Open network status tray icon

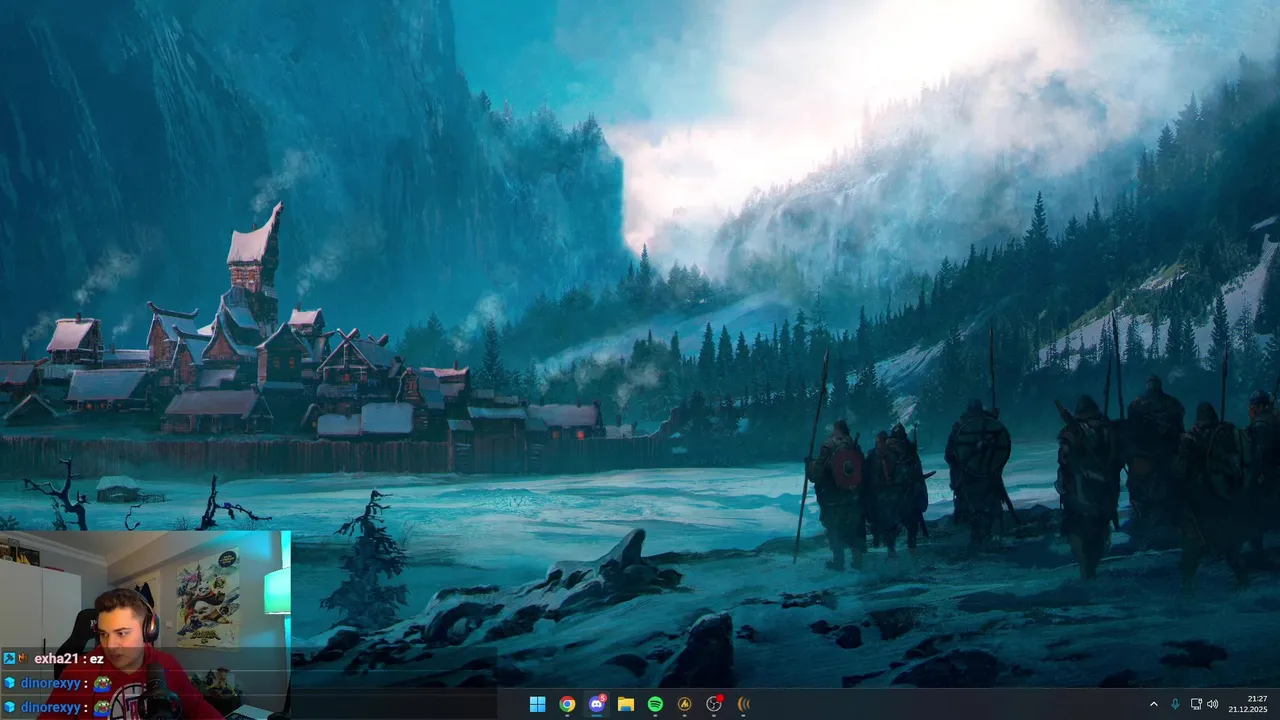(x=1196, y=704)
